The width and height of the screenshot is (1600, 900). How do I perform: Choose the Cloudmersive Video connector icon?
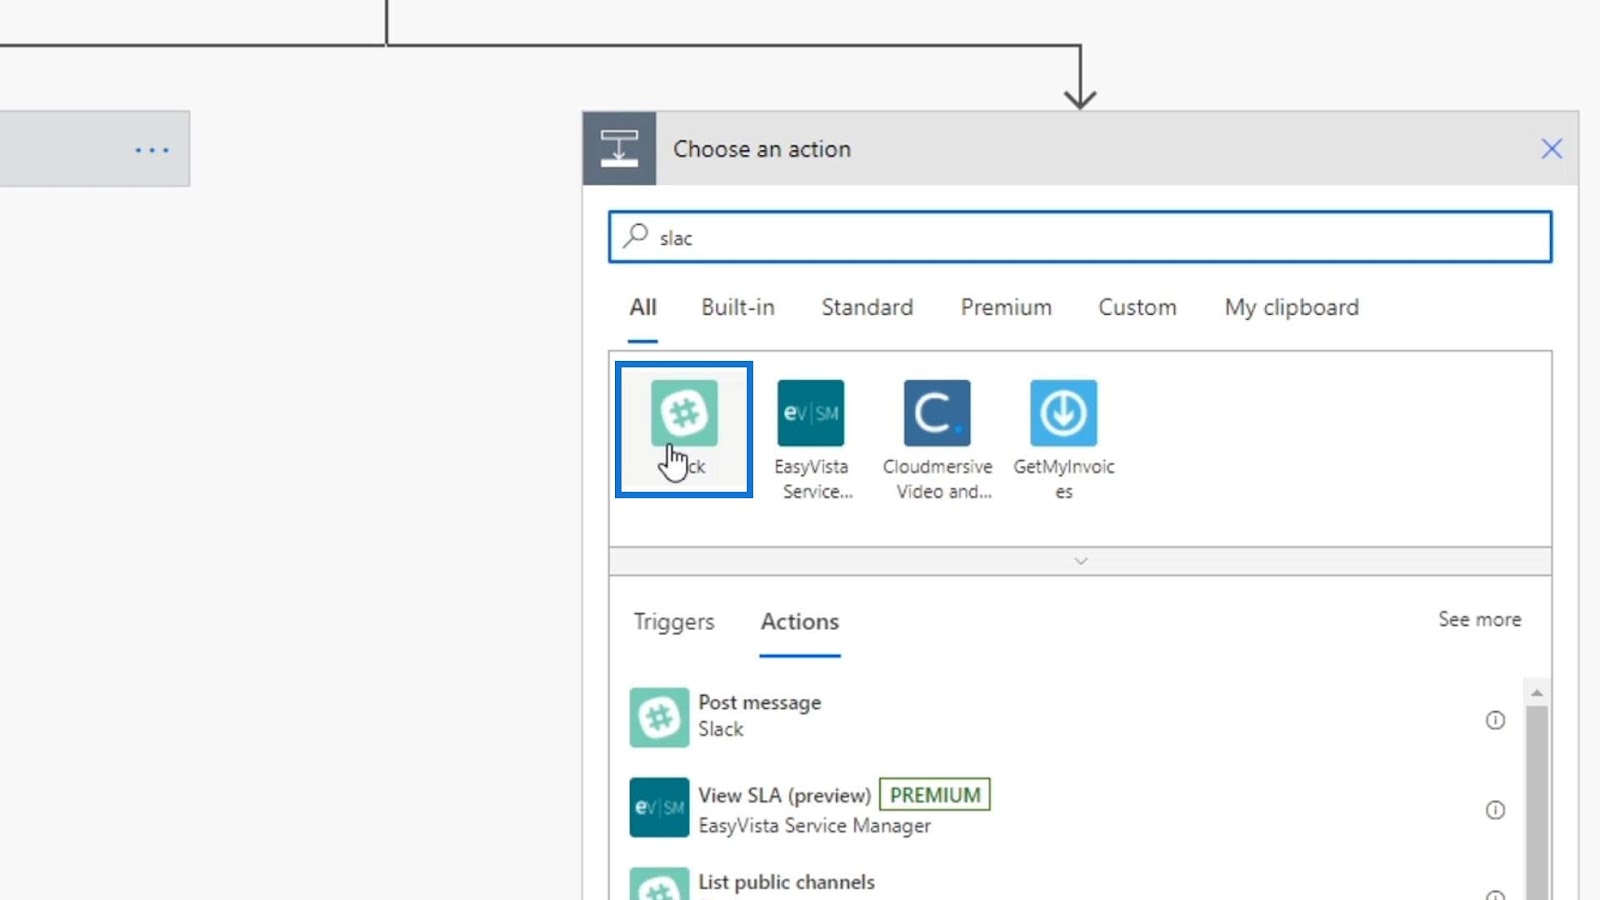pos(937,412)
